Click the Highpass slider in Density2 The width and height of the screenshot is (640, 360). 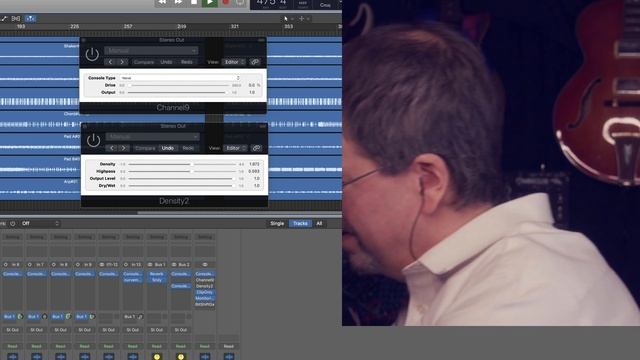[182, 171]
